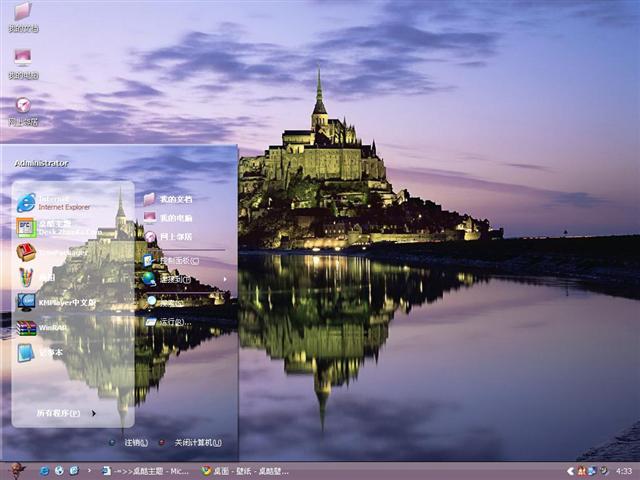This screenshot has width=640, height=480.
Task: Open 我的电脑 desktop icon
Action: pos(23,64)
